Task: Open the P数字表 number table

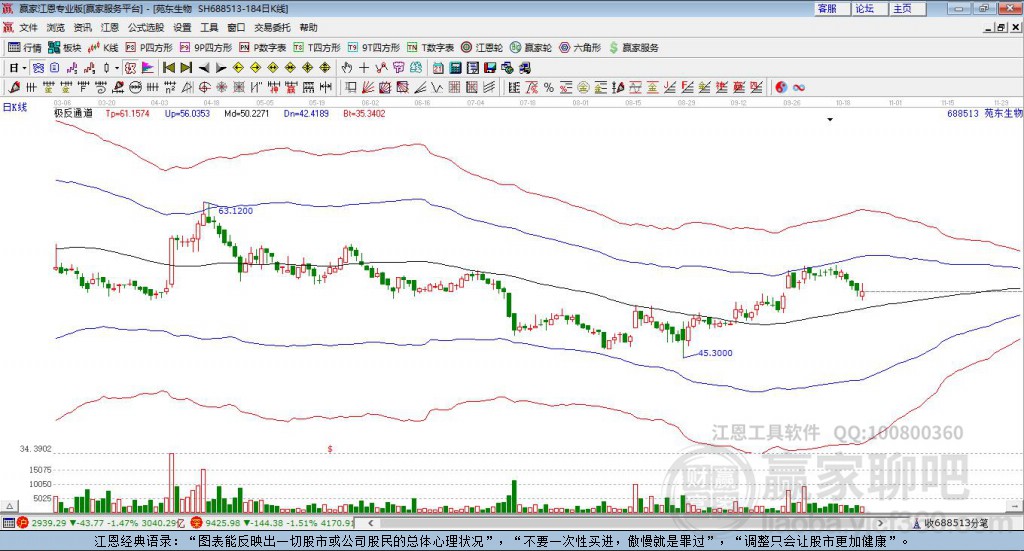Action: [263, 48]
